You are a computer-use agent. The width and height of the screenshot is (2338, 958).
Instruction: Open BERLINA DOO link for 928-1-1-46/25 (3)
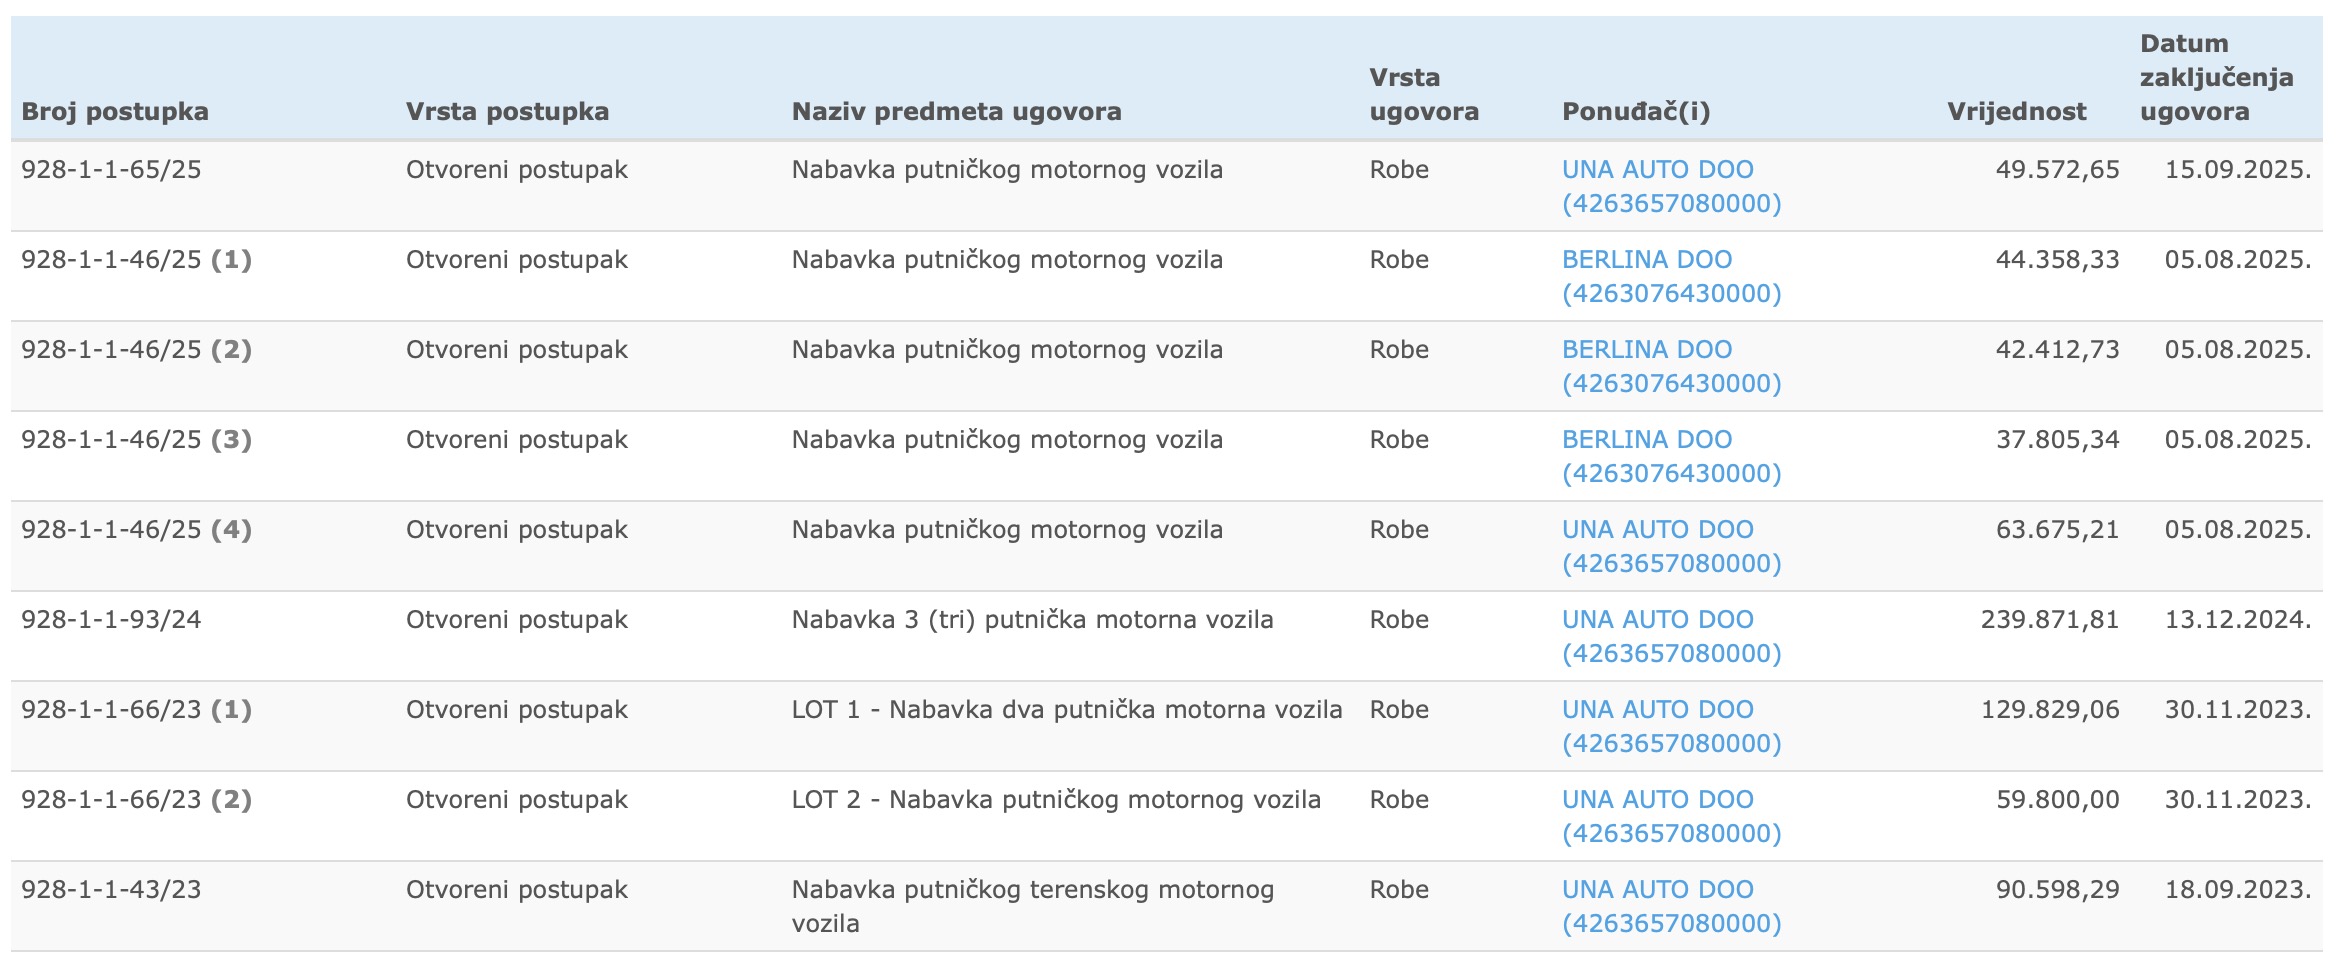tap(1671, 456)
